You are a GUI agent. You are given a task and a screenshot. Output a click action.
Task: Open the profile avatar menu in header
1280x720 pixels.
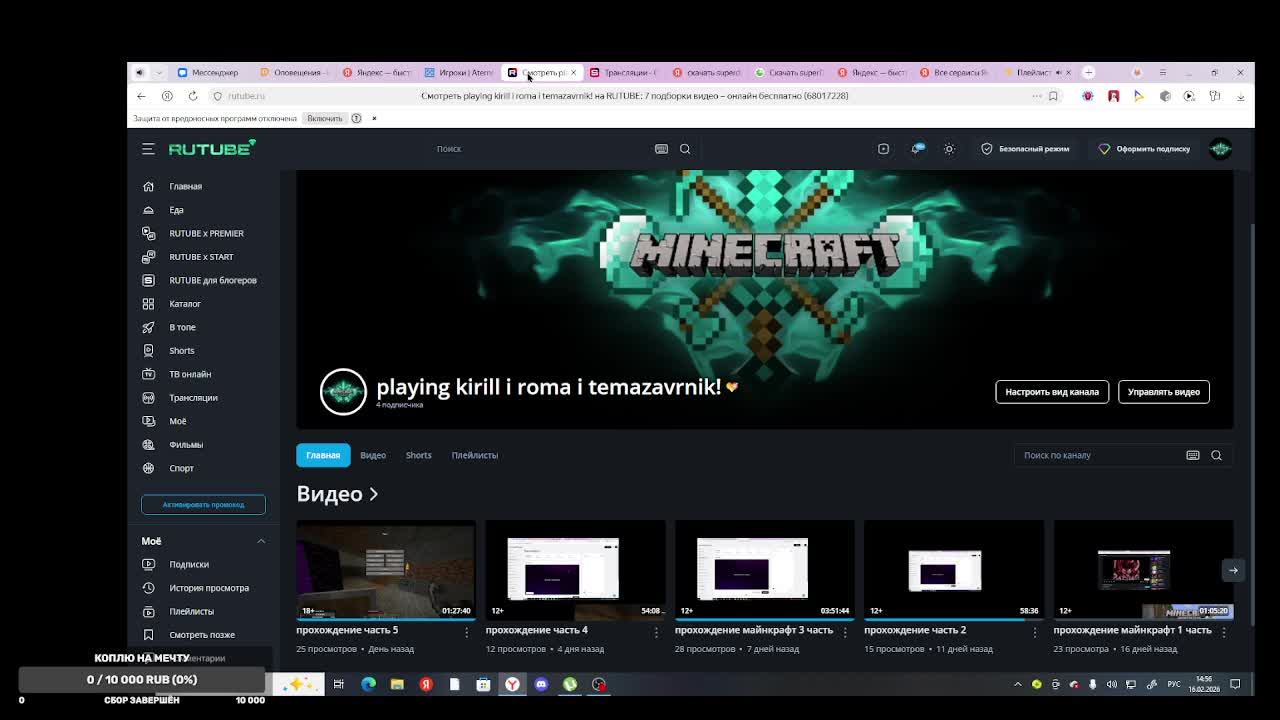[1220, 149]
